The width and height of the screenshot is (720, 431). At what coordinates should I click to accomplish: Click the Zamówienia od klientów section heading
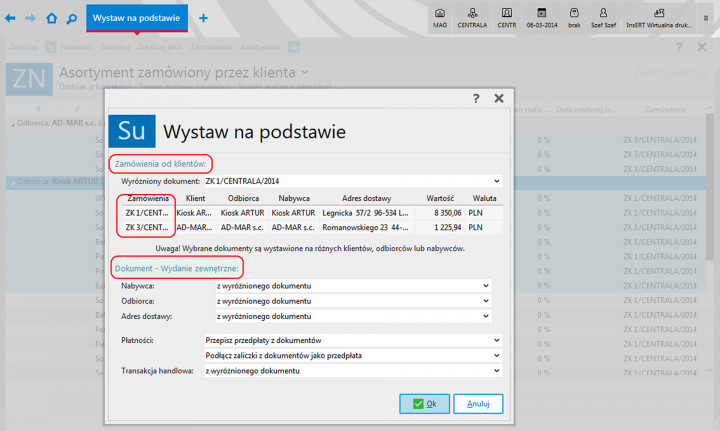(x=160, y=164)
